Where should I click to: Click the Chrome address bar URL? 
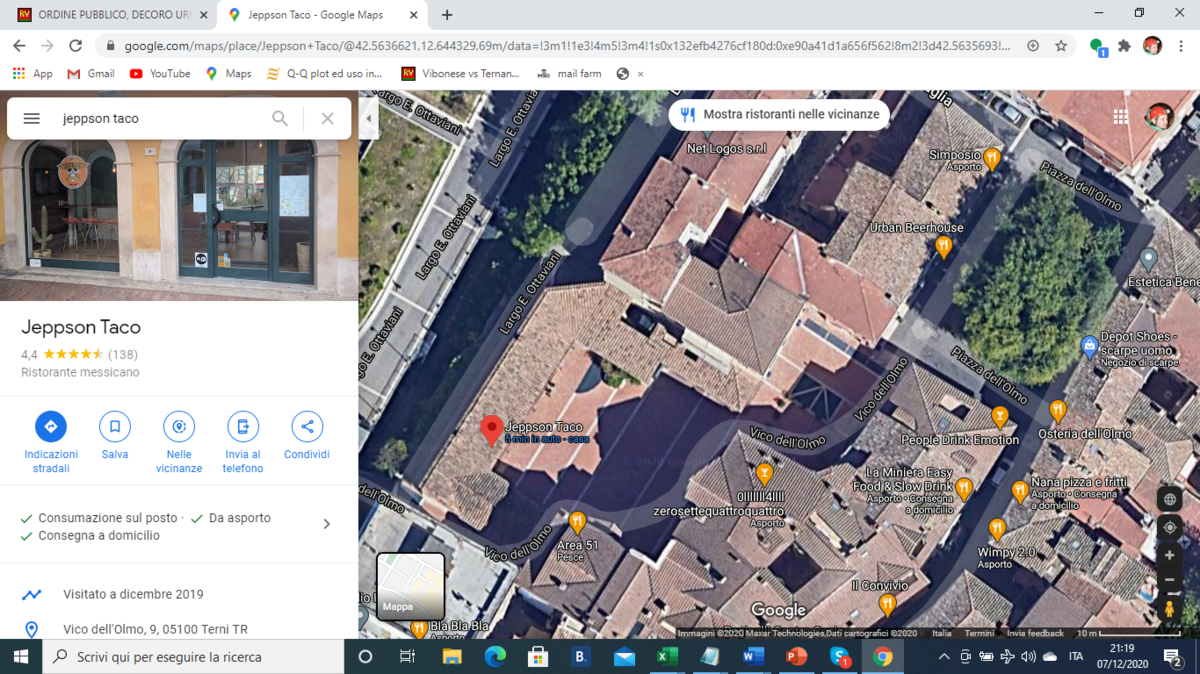coord(565,46)
